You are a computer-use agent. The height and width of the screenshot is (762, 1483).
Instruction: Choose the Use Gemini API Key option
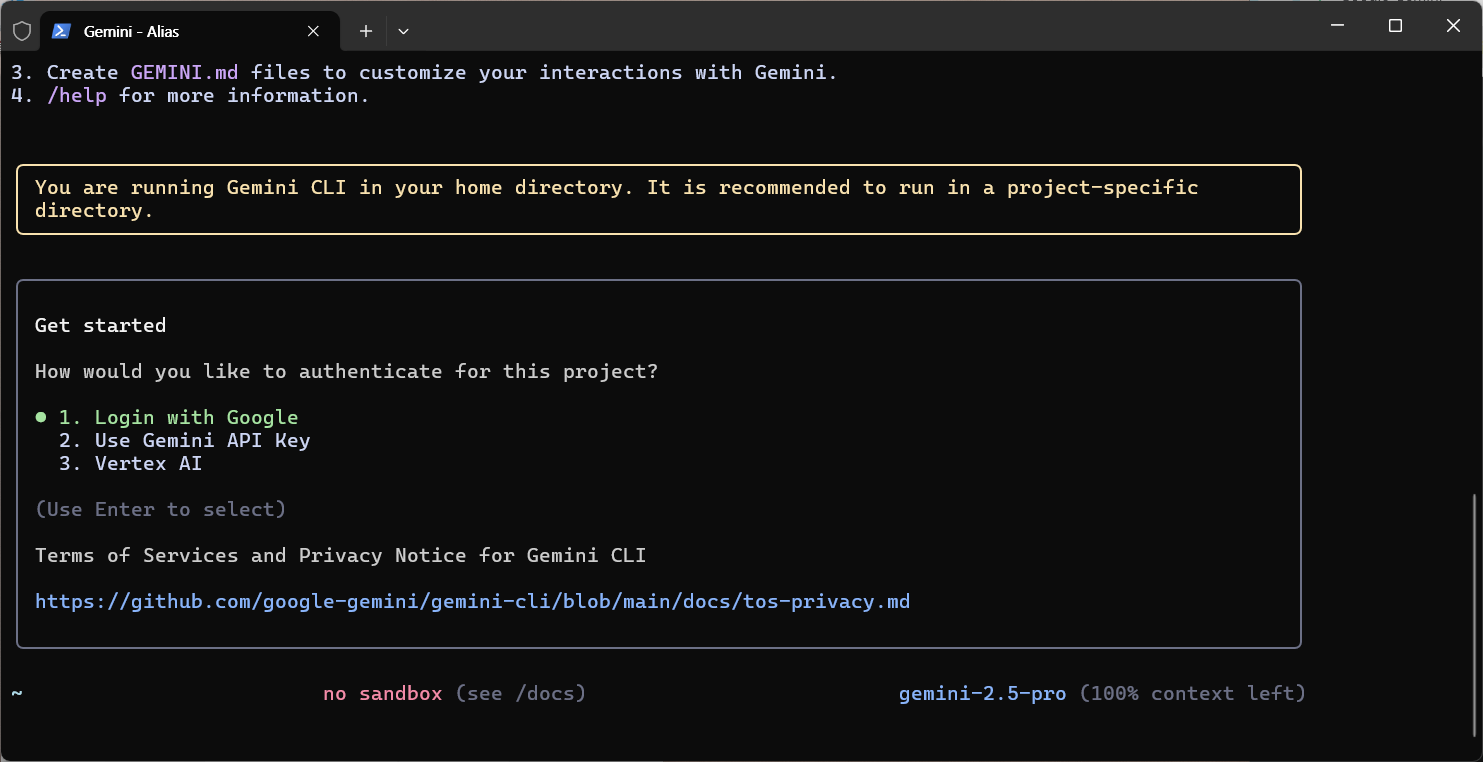[202, 440]
